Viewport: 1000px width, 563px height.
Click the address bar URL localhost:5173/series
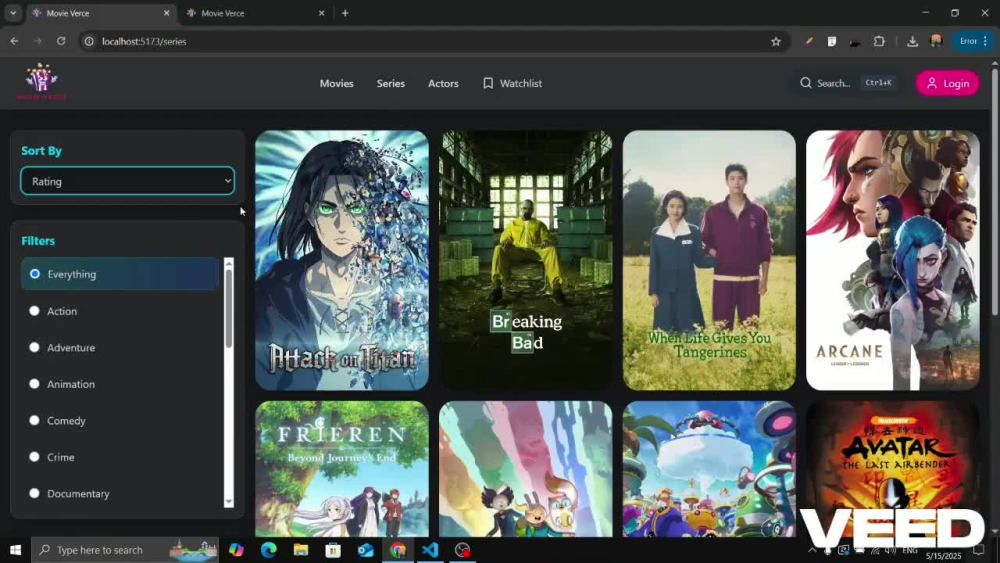(x=144, y=41)
